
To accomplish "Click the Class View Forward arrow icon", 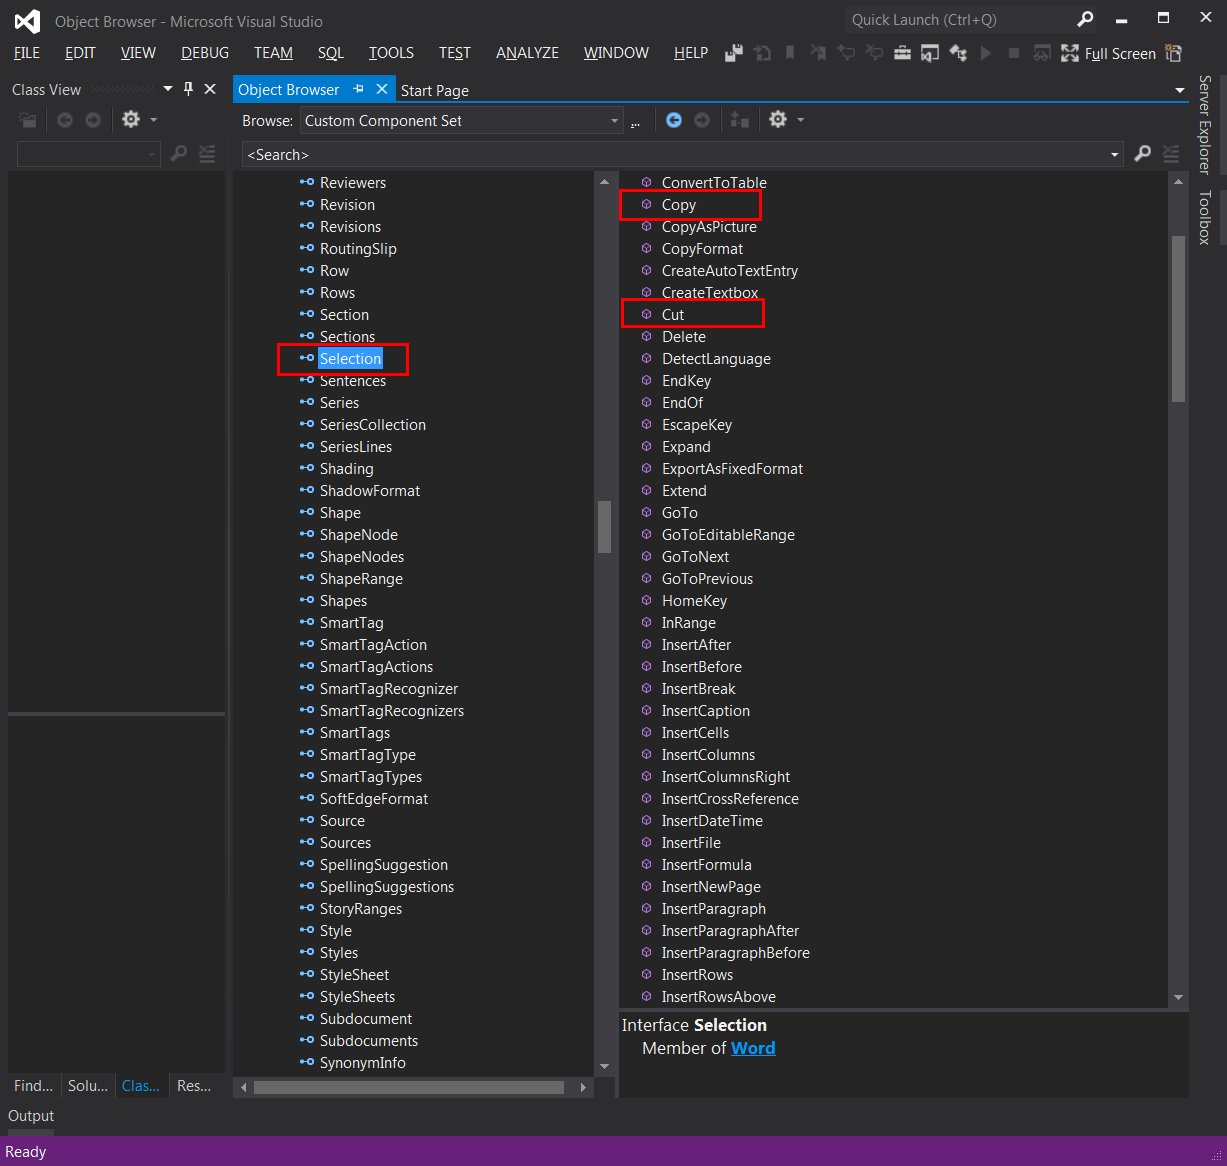I will pos(93,120).
